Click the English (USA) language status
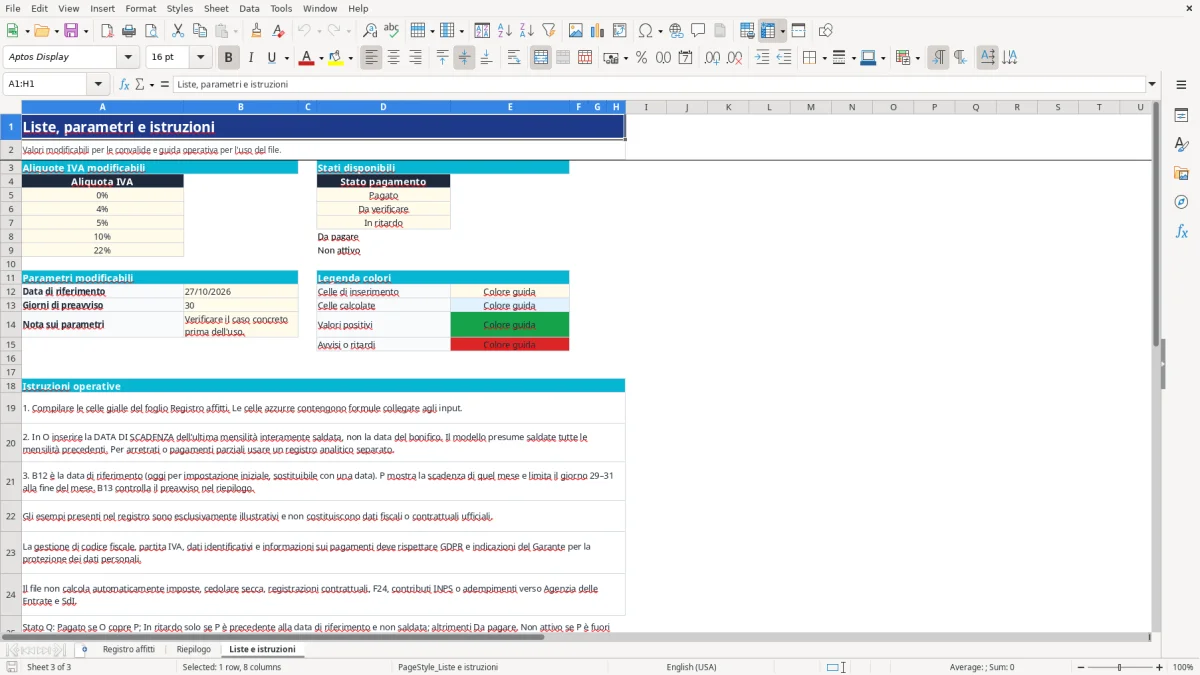The width and height of the screenshot is (1200, 675). (691, 667)
